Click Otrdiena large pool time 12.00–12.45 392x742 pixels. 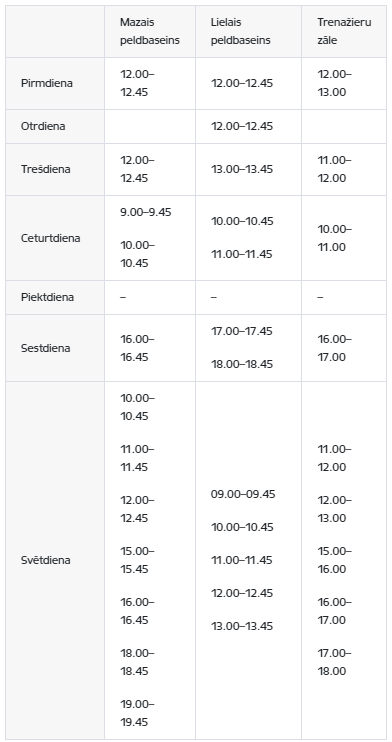pyautogui.click(x=242, y=126)
